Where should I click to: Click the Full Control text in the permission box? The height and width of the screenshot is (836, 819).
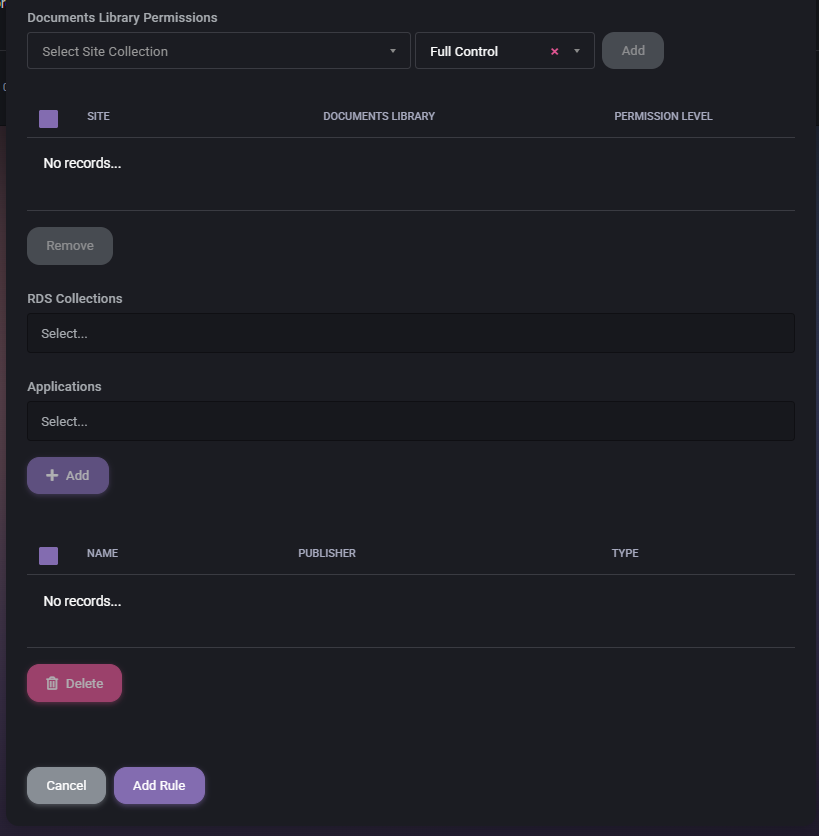(464, 52)
